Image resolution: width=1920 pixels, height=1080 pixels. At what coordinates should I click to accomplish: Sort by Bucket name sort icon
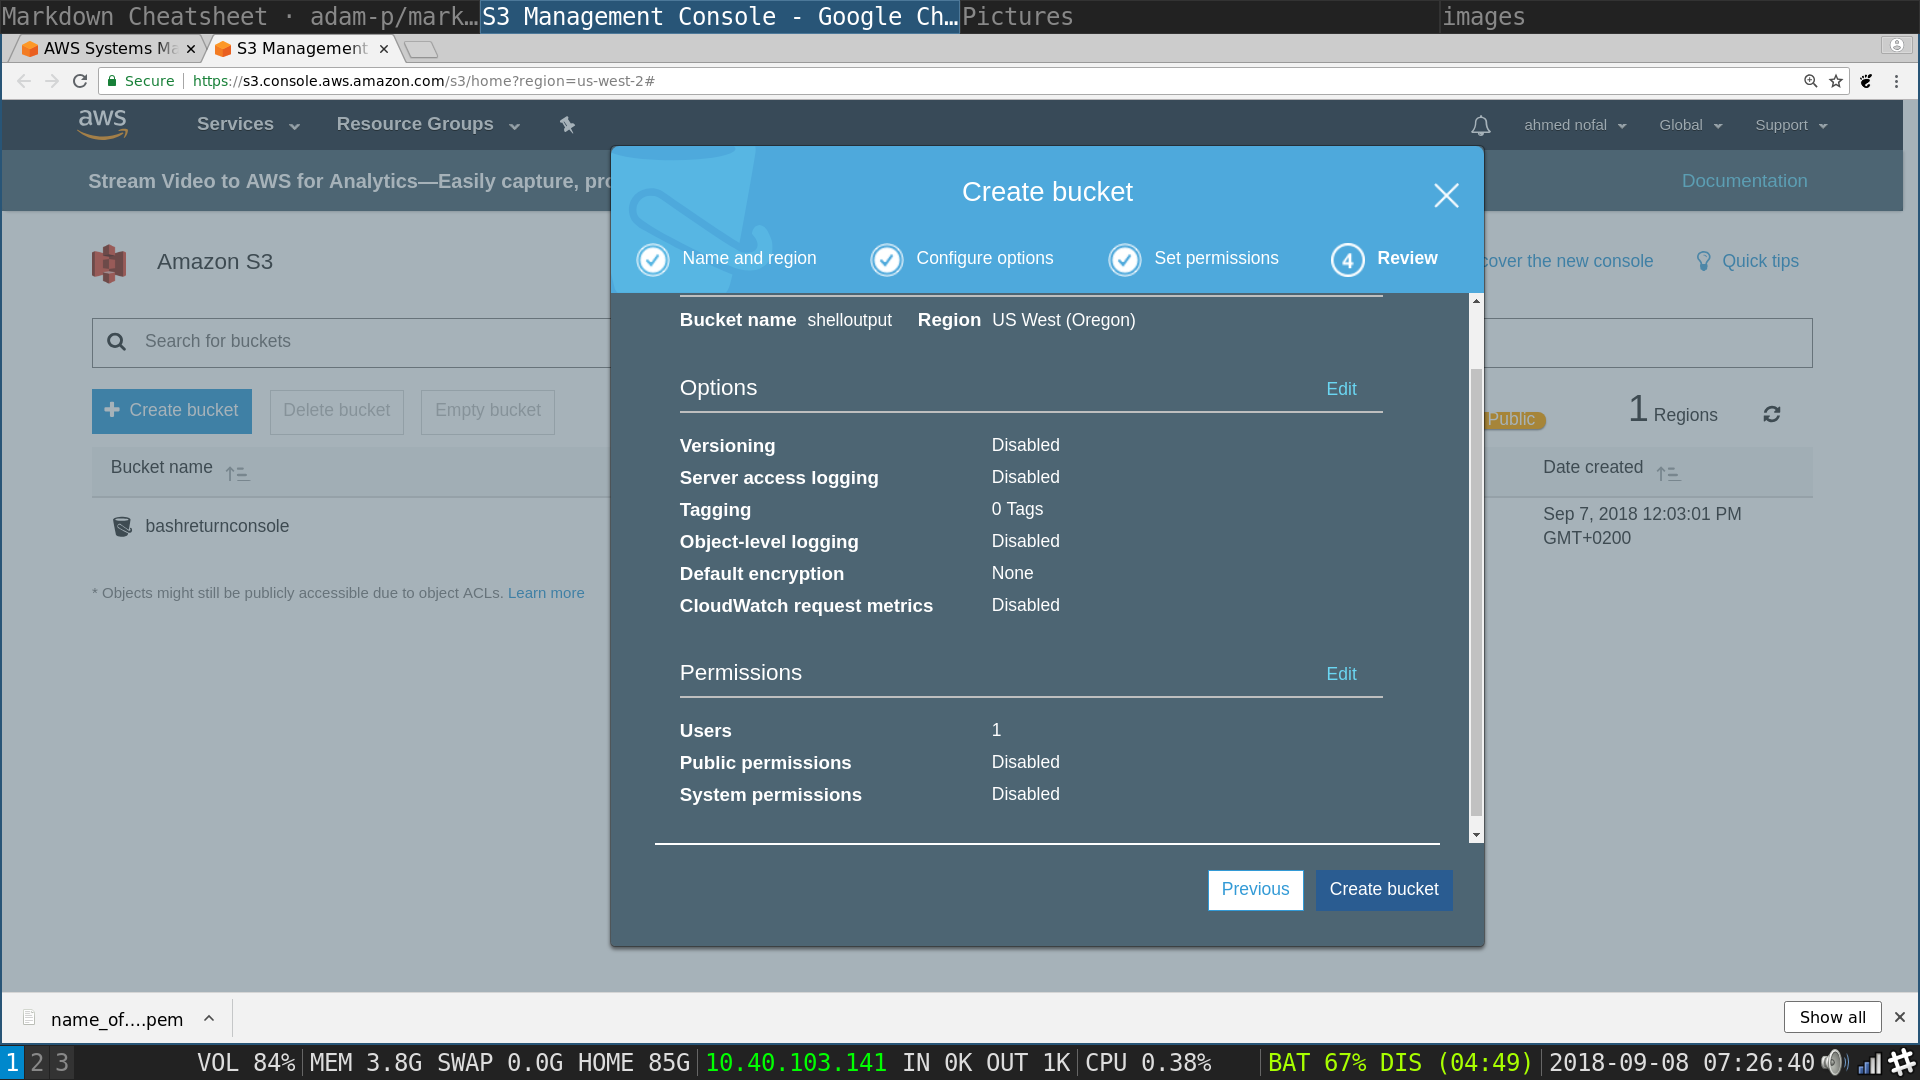(237, 473)
